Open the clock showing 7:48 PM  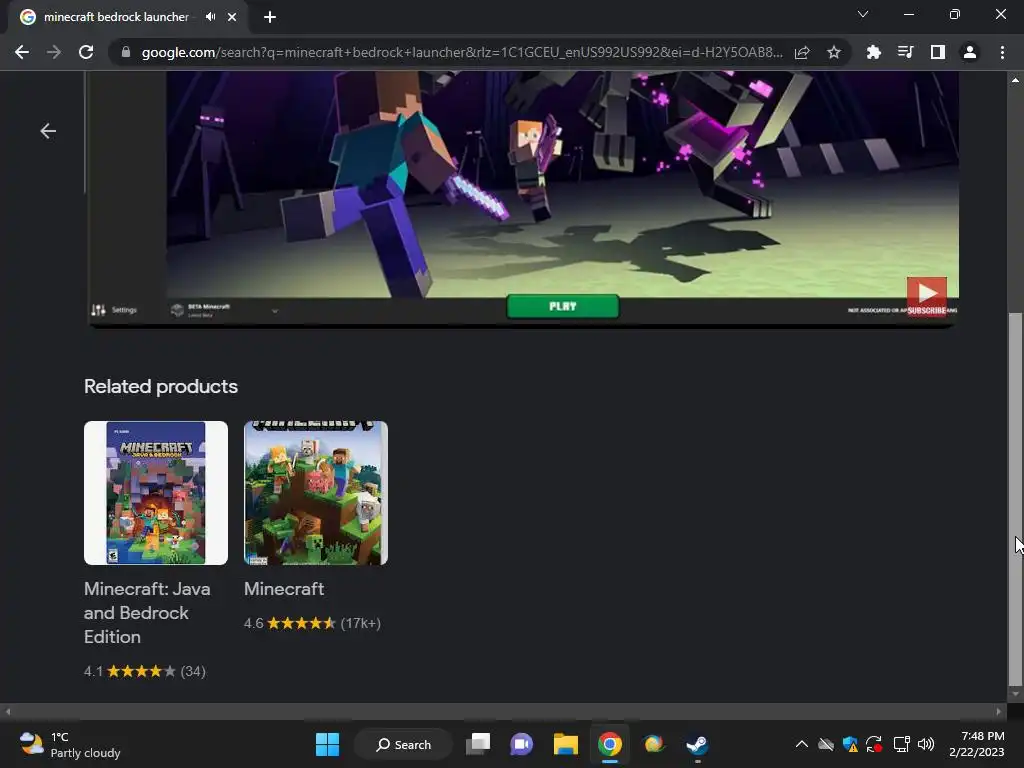[x=977, y=744]
